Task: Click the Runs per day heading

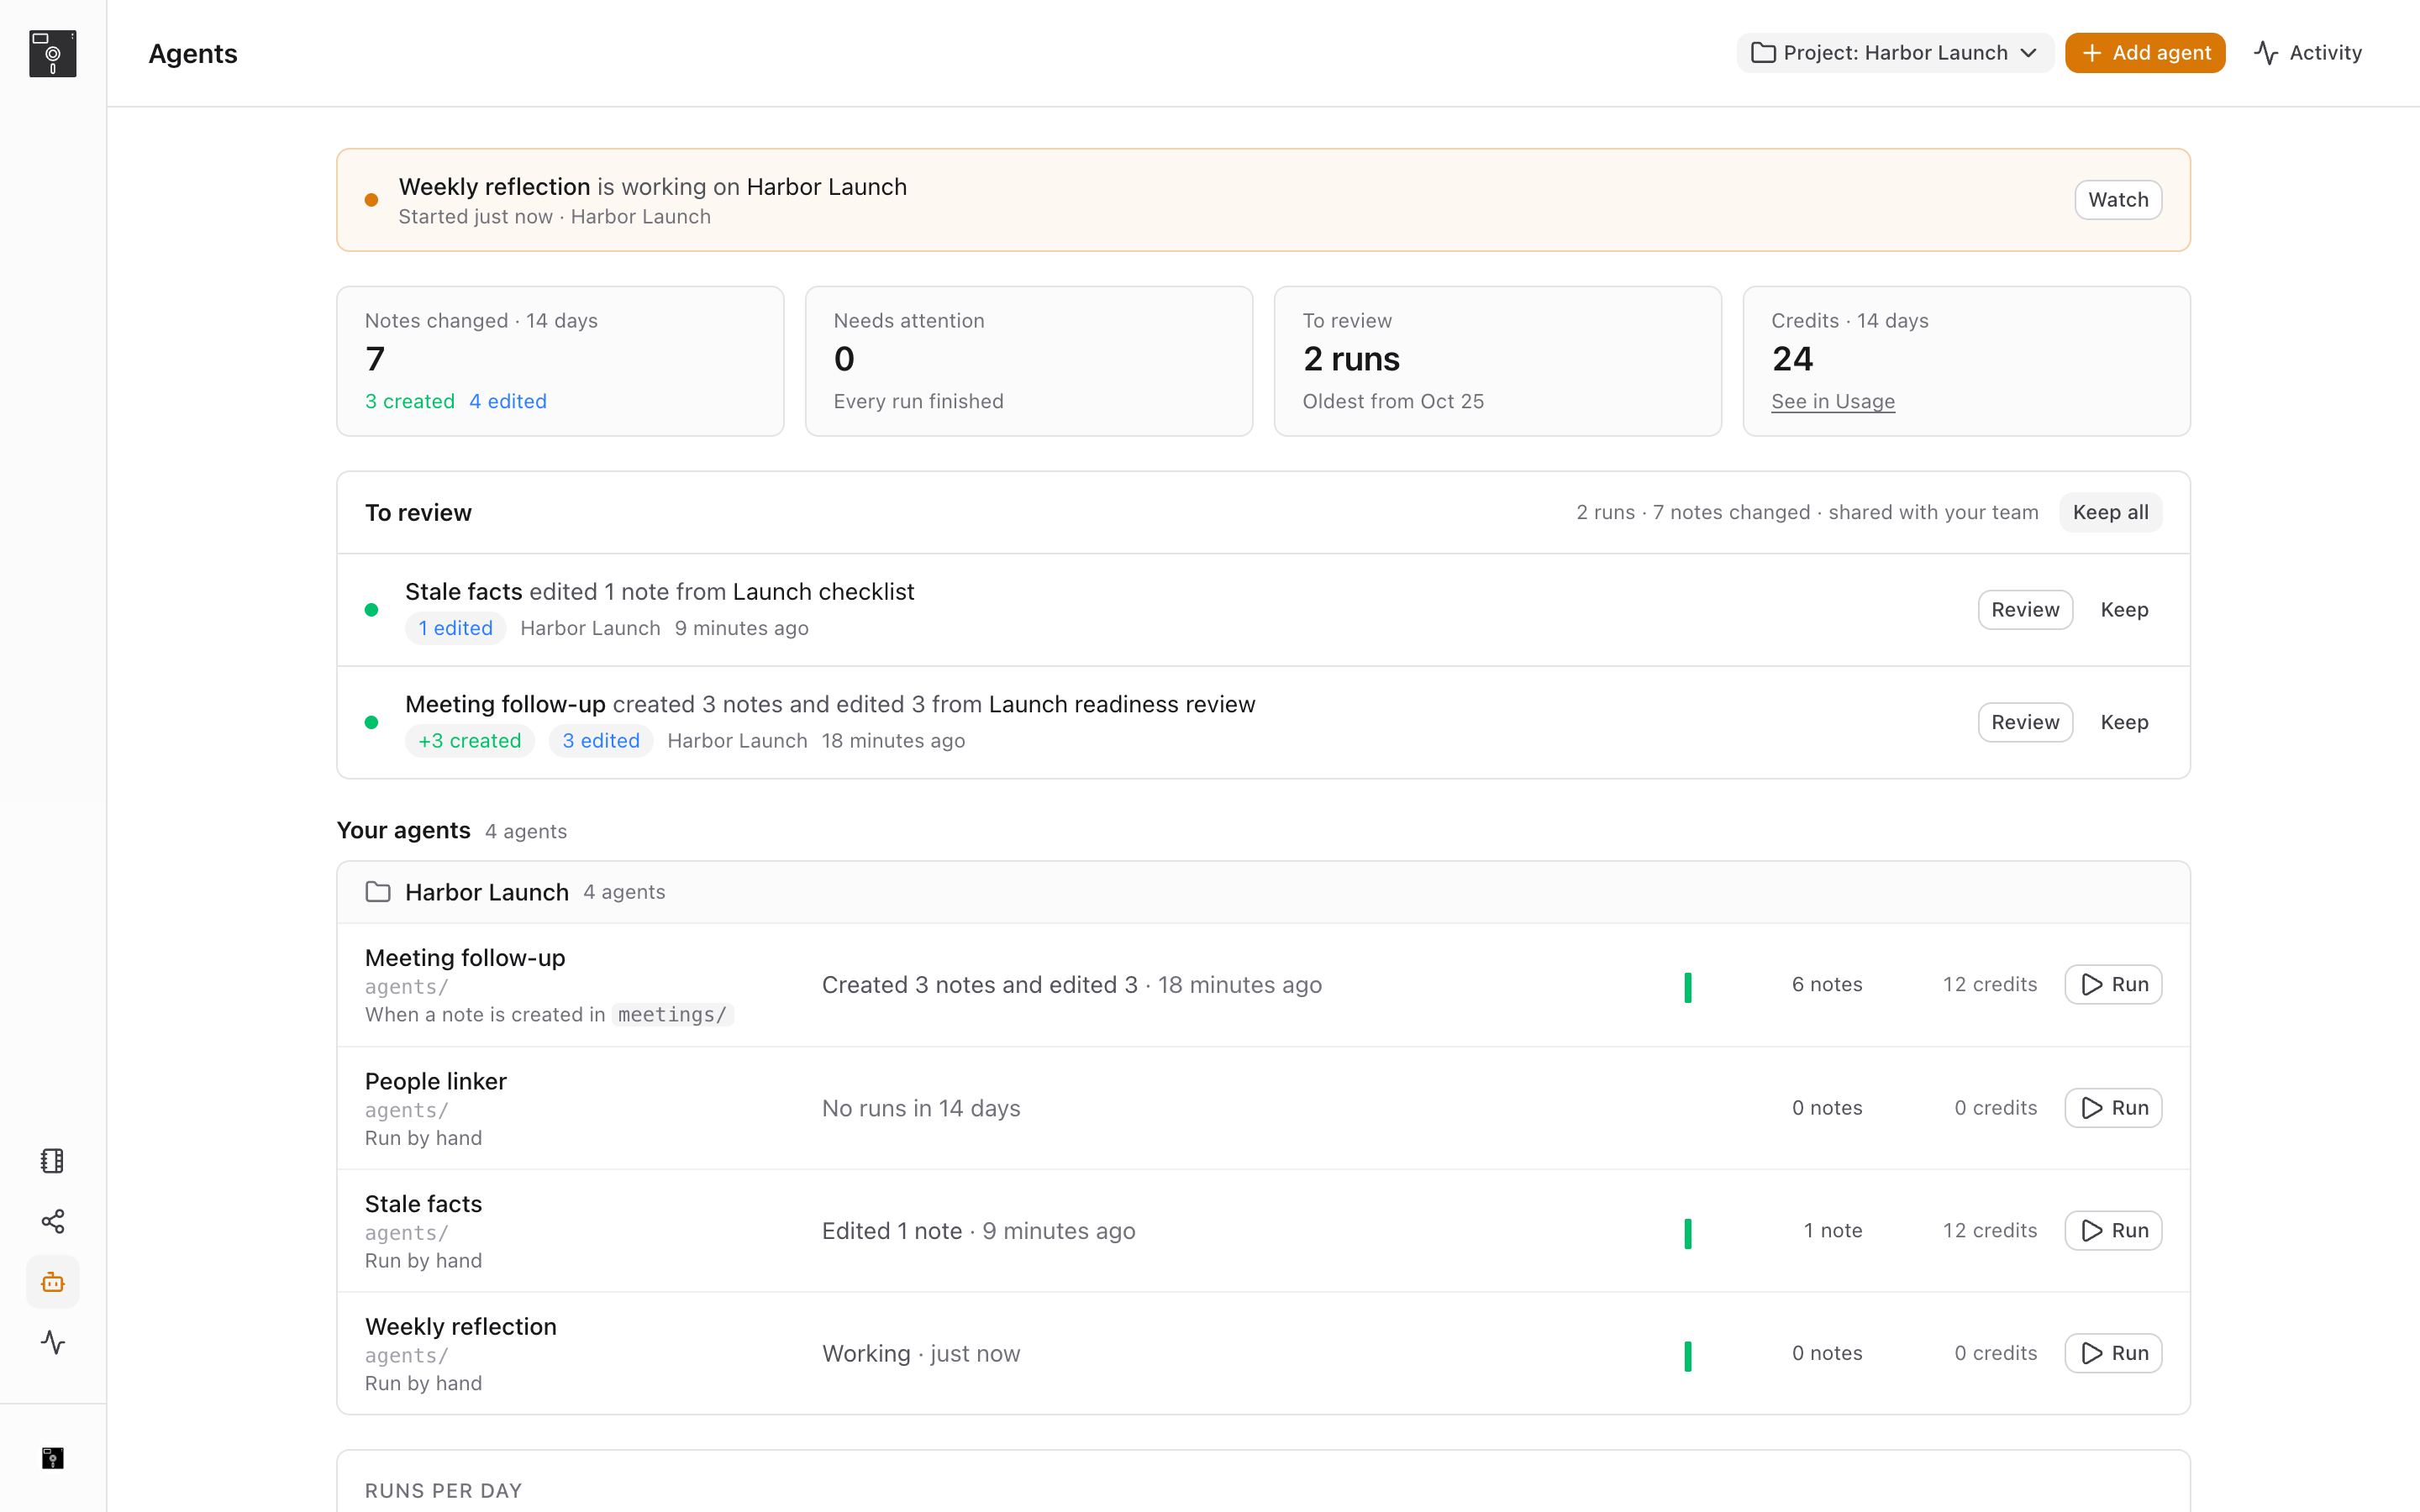Action: click(444, 1491)
